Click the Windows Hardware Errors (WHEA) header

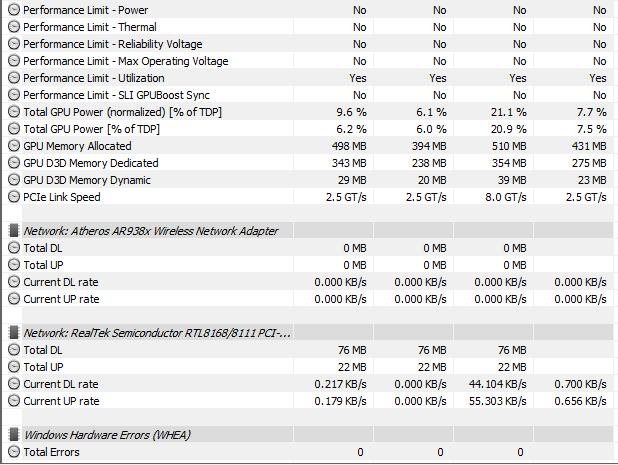click(107, 435)
